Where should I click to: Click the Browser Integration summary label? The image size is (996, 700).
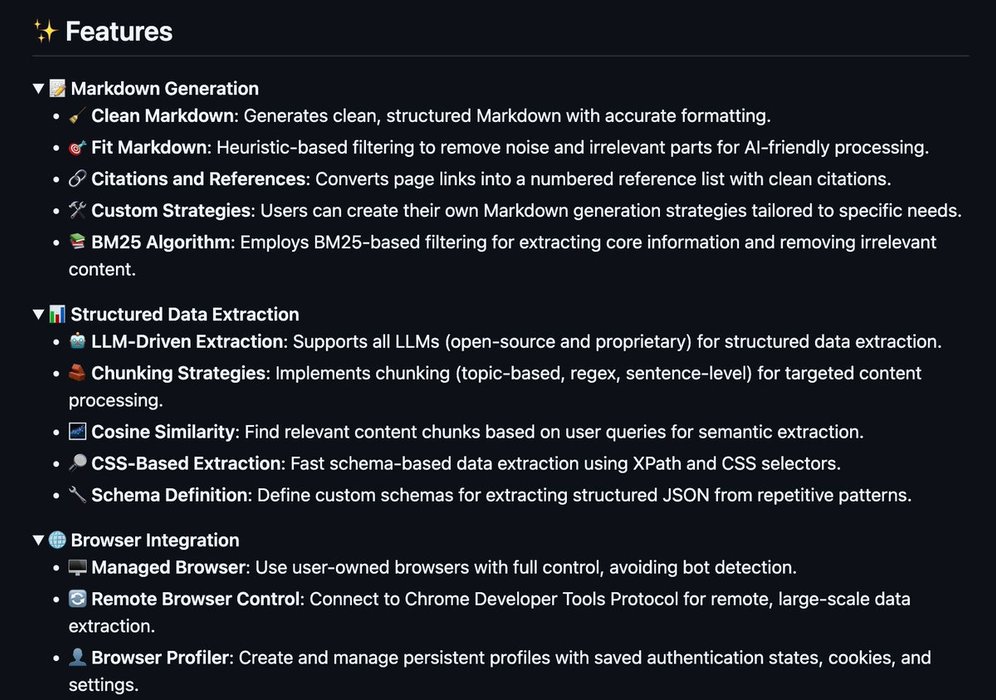click(155, 540)
